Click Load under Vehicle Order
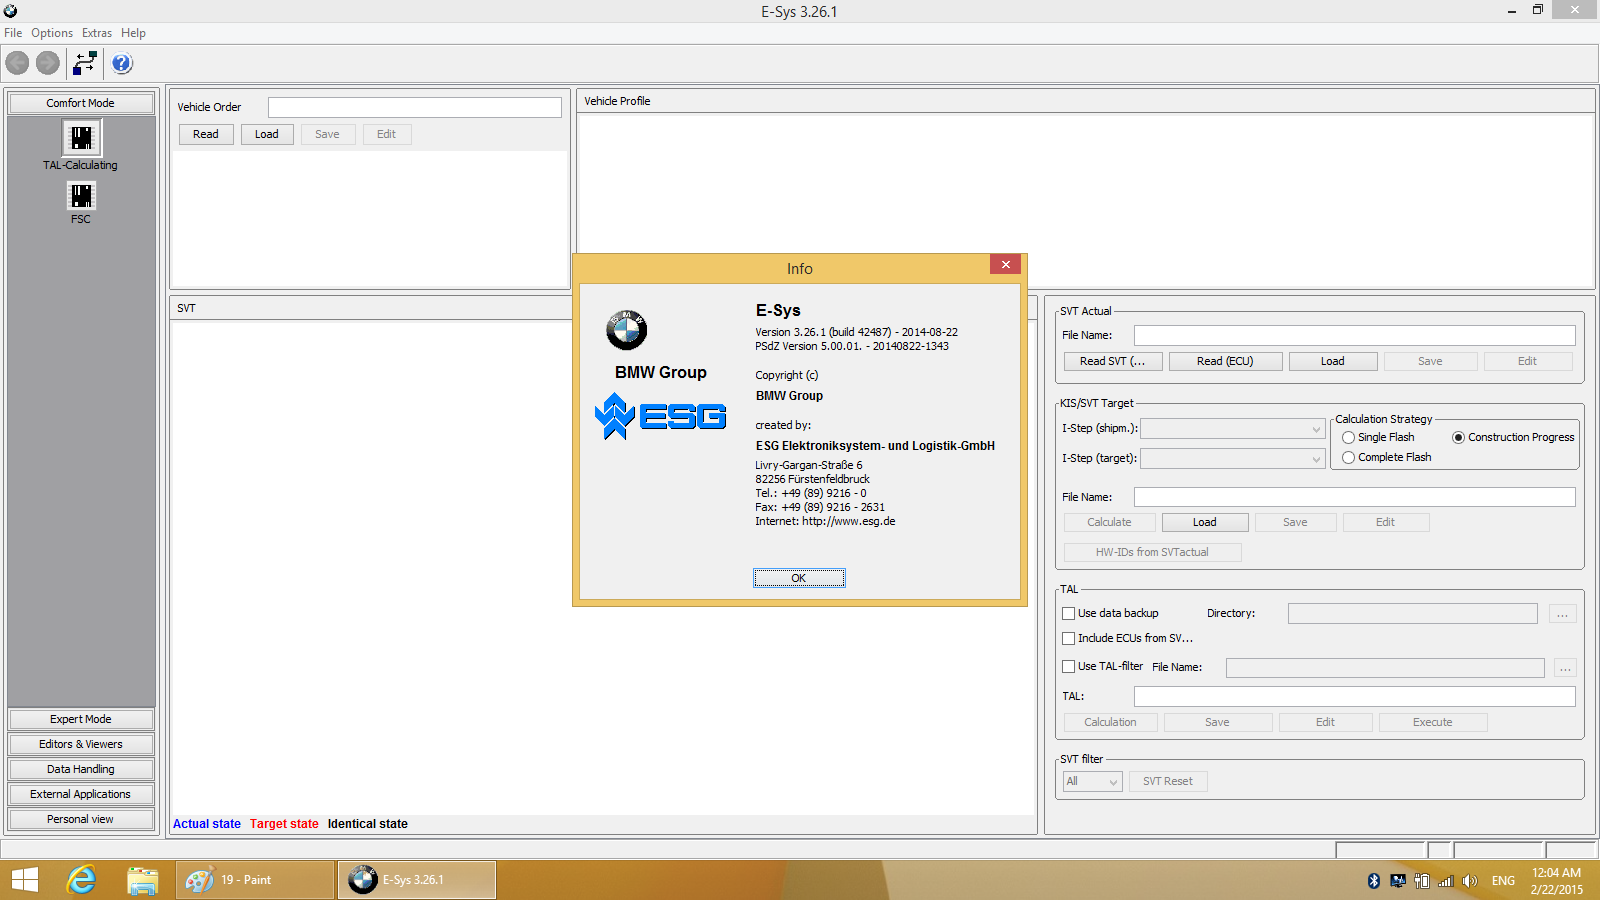 (x=267, y=134)
